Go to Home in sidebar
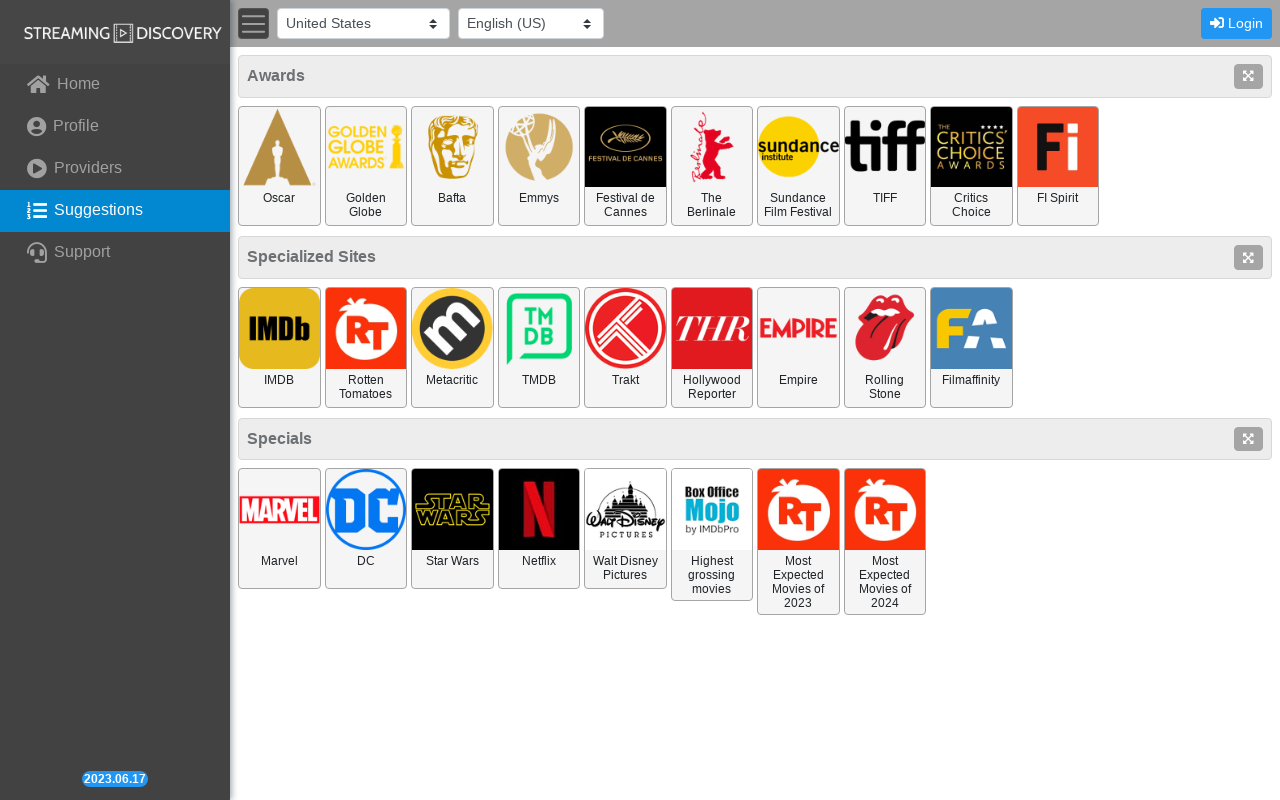1280x800 pixels. tap(115, 84)
